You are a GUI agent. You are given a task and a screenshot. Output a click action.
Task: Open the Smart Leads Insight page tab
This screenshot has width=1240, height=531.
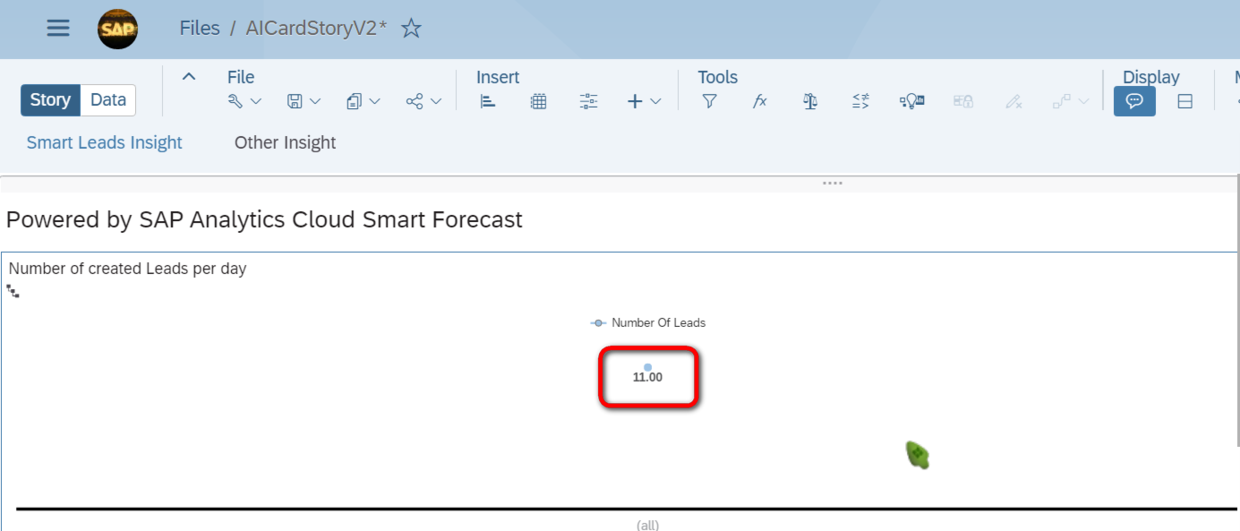(104, 142)
